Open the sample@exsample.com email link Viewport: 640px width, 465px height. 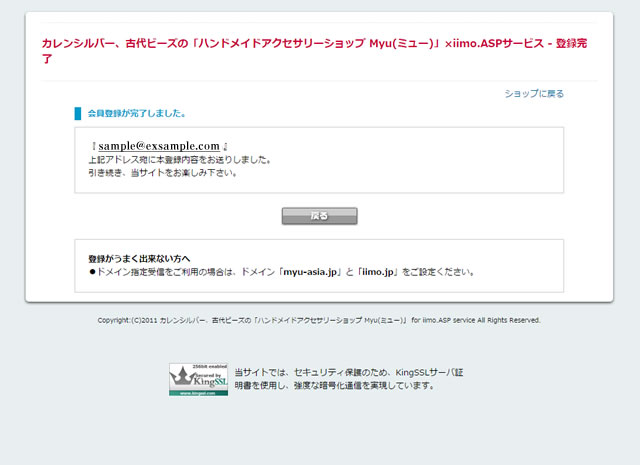coord(159,146)
